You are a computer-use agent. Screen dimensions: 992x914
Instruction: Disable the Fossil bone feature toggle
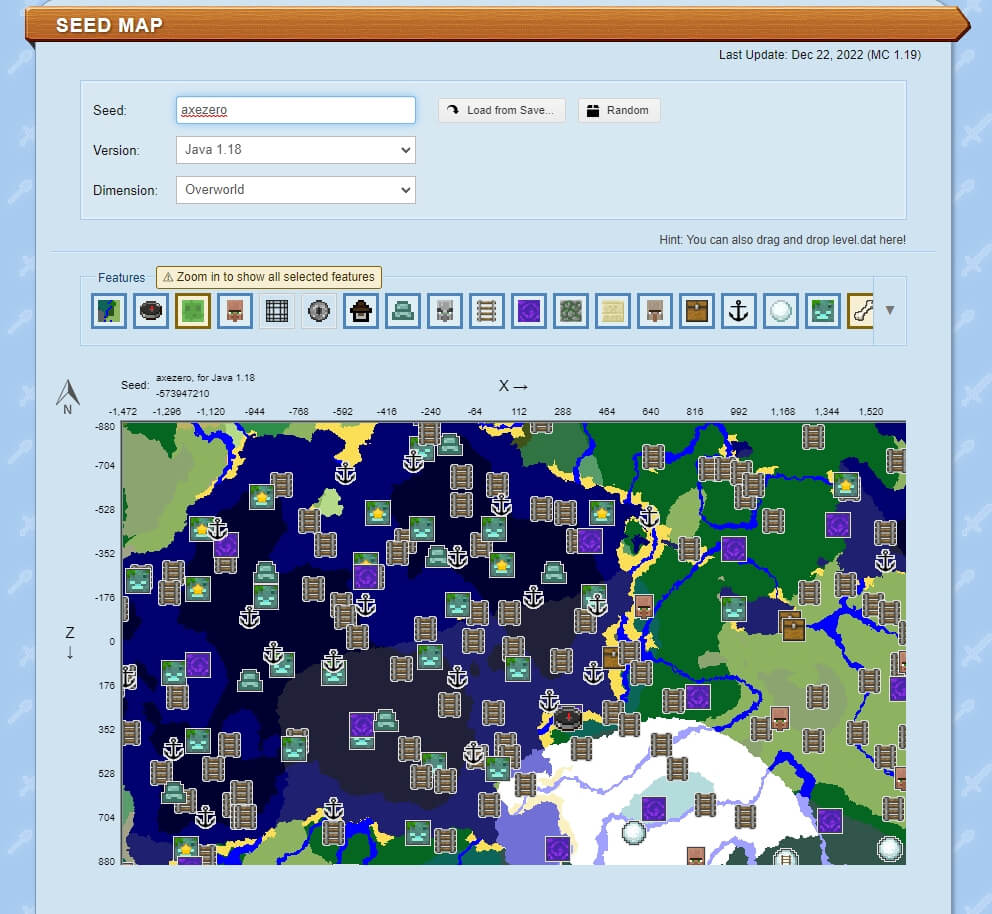point(861,311)
